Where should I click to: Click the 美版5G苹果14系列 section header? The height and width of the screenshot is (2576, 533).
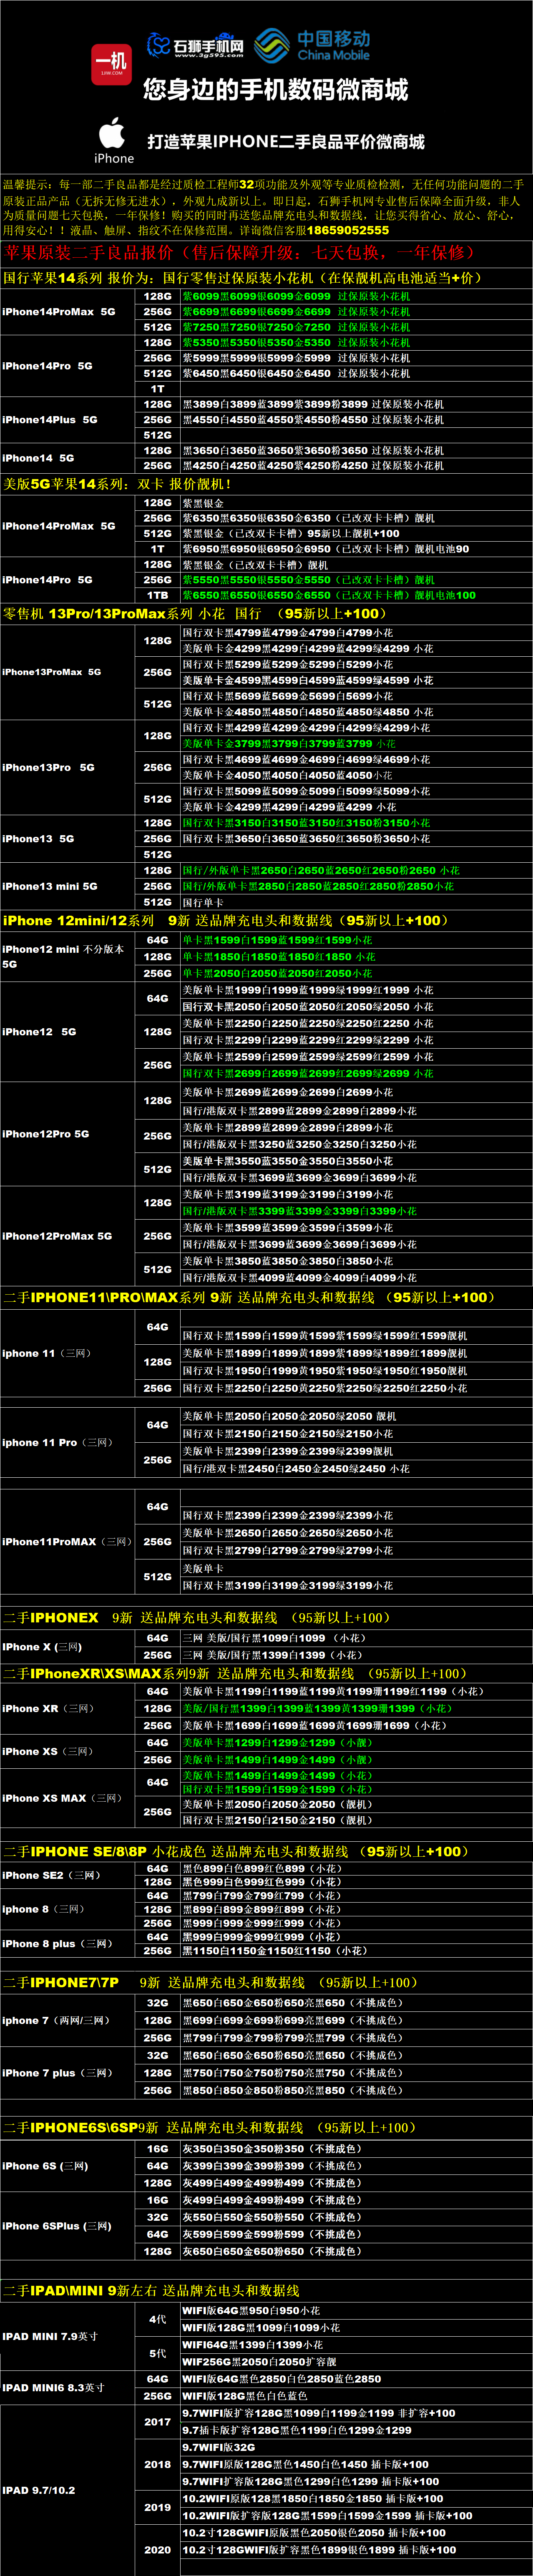point(117,484)
